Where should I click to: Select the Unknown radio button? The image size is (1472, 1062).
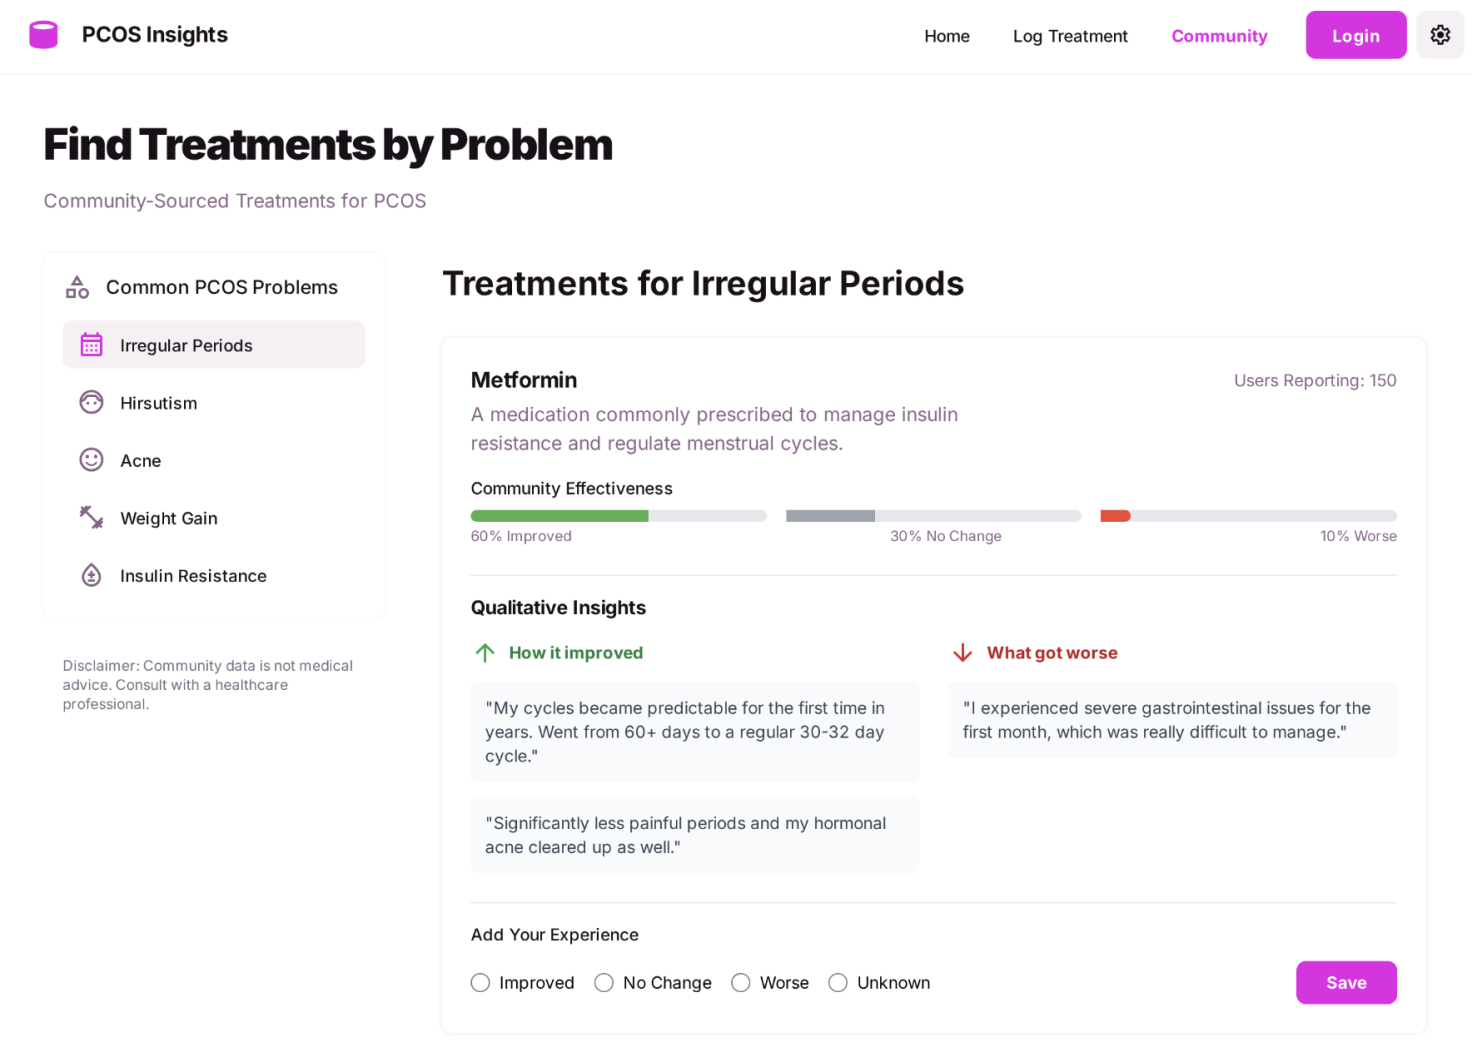(838, 983)
